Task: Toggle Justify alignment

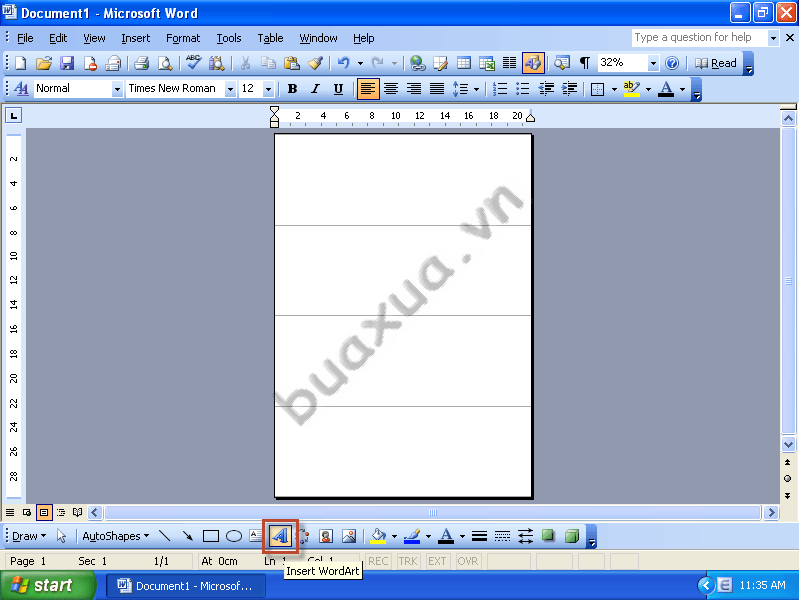Action: pos(437,89)
